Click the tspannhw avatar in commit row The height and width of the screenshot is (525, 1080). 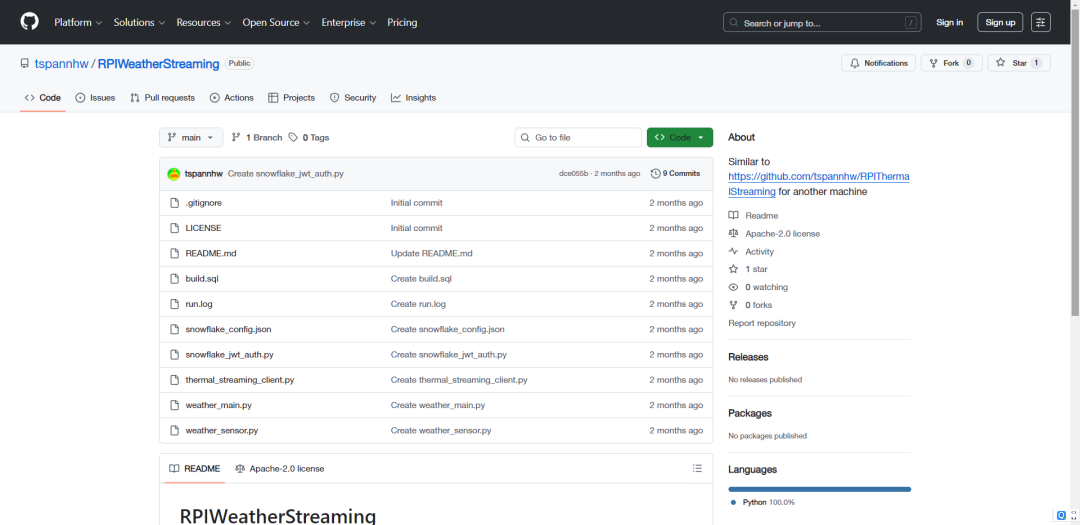point(174,174)
